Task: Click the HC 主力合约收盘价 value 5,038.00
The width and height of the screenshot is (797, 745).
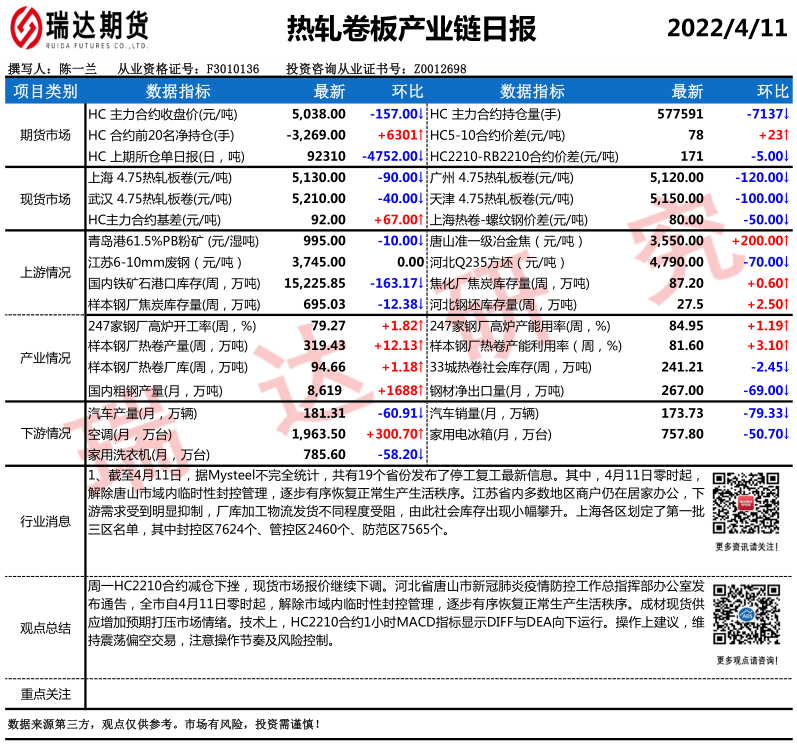Action: [318, 114]
